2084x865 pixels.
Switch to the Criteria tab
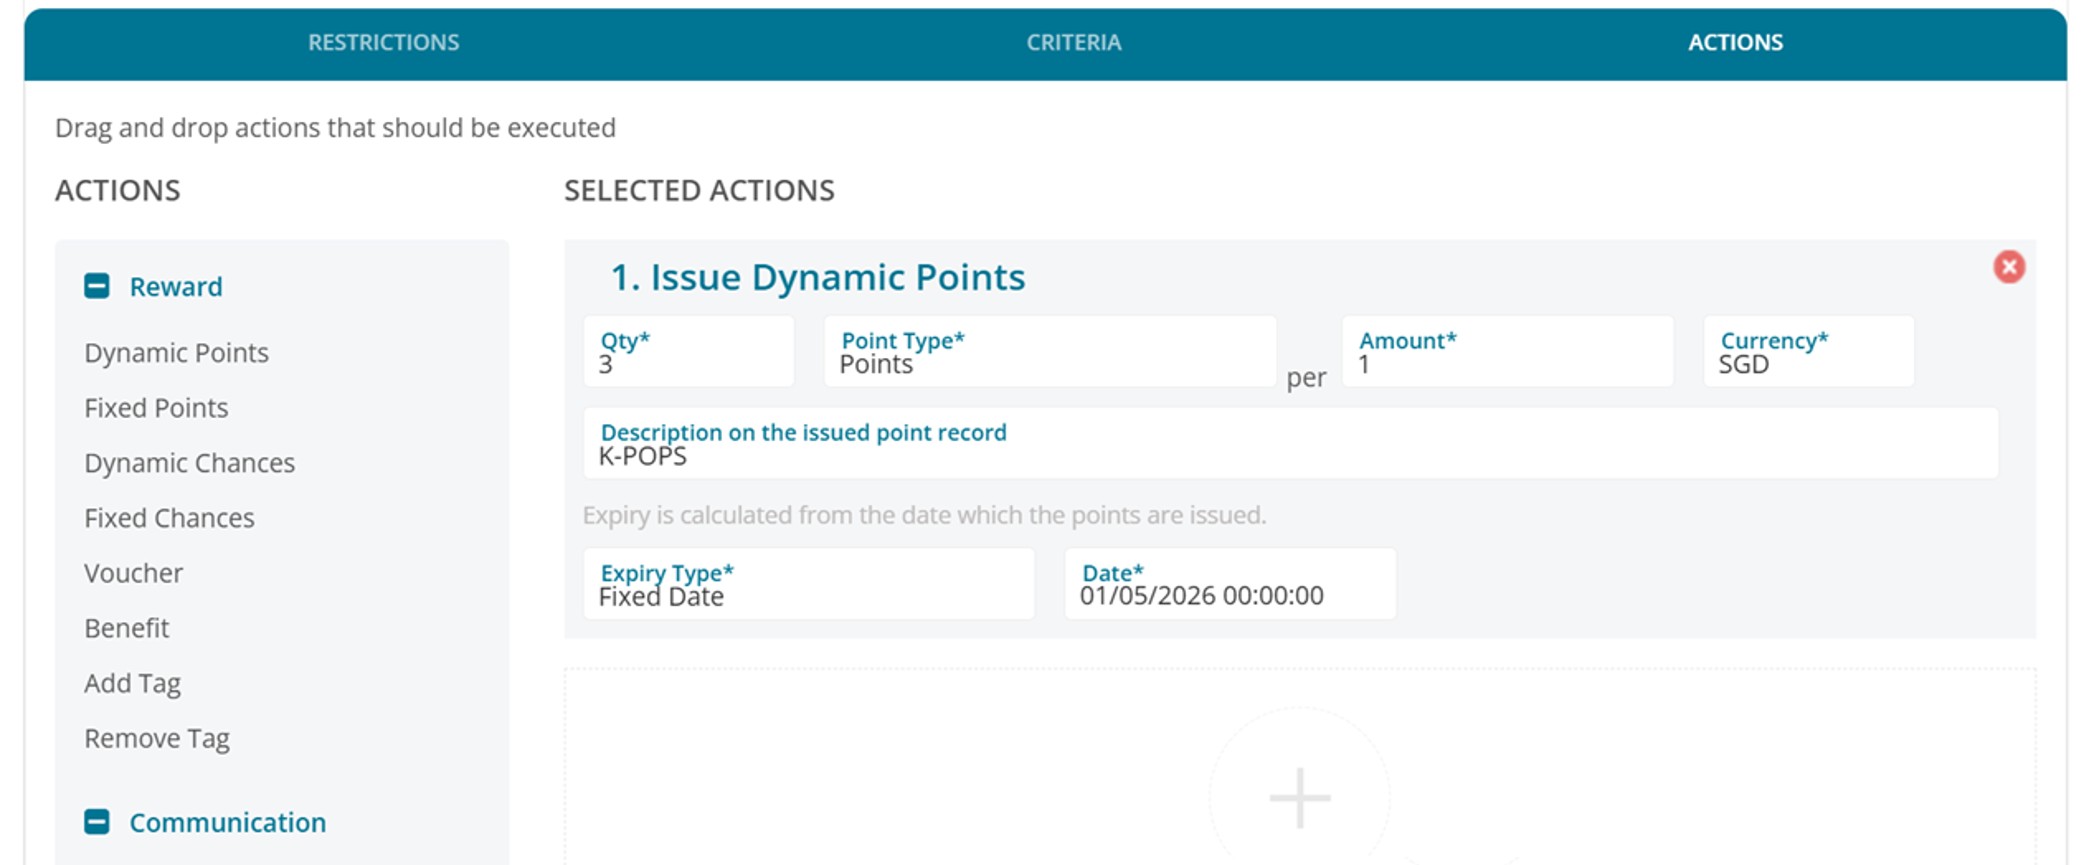point(1073,43)
